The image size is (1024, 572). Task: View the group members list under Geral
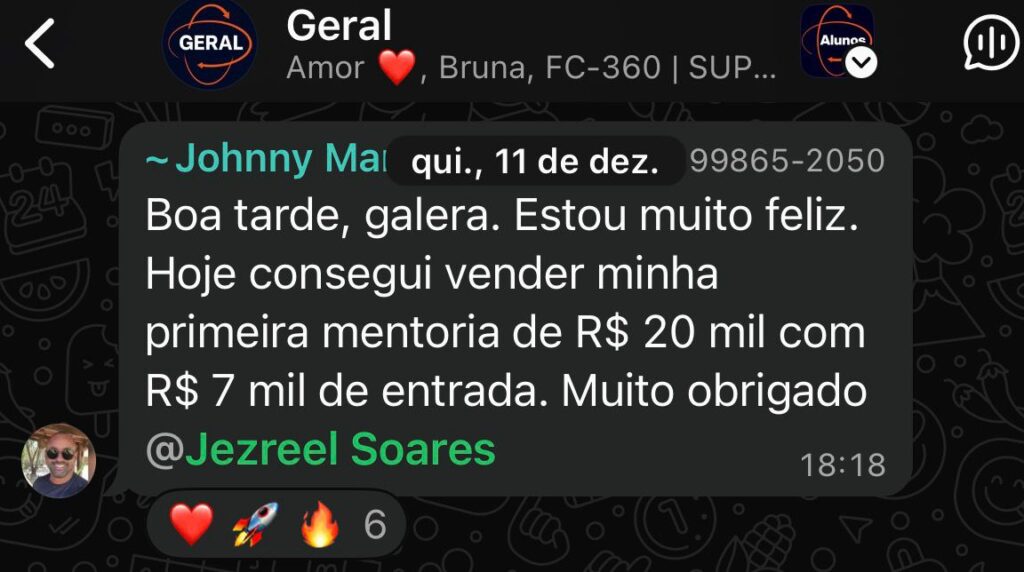531,67
